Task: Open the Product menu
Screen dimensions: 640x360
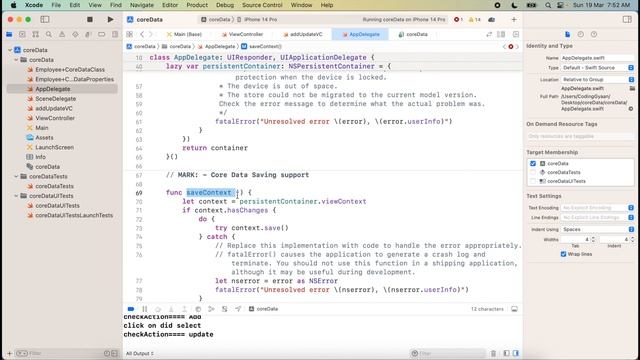Action: [197, 5]
